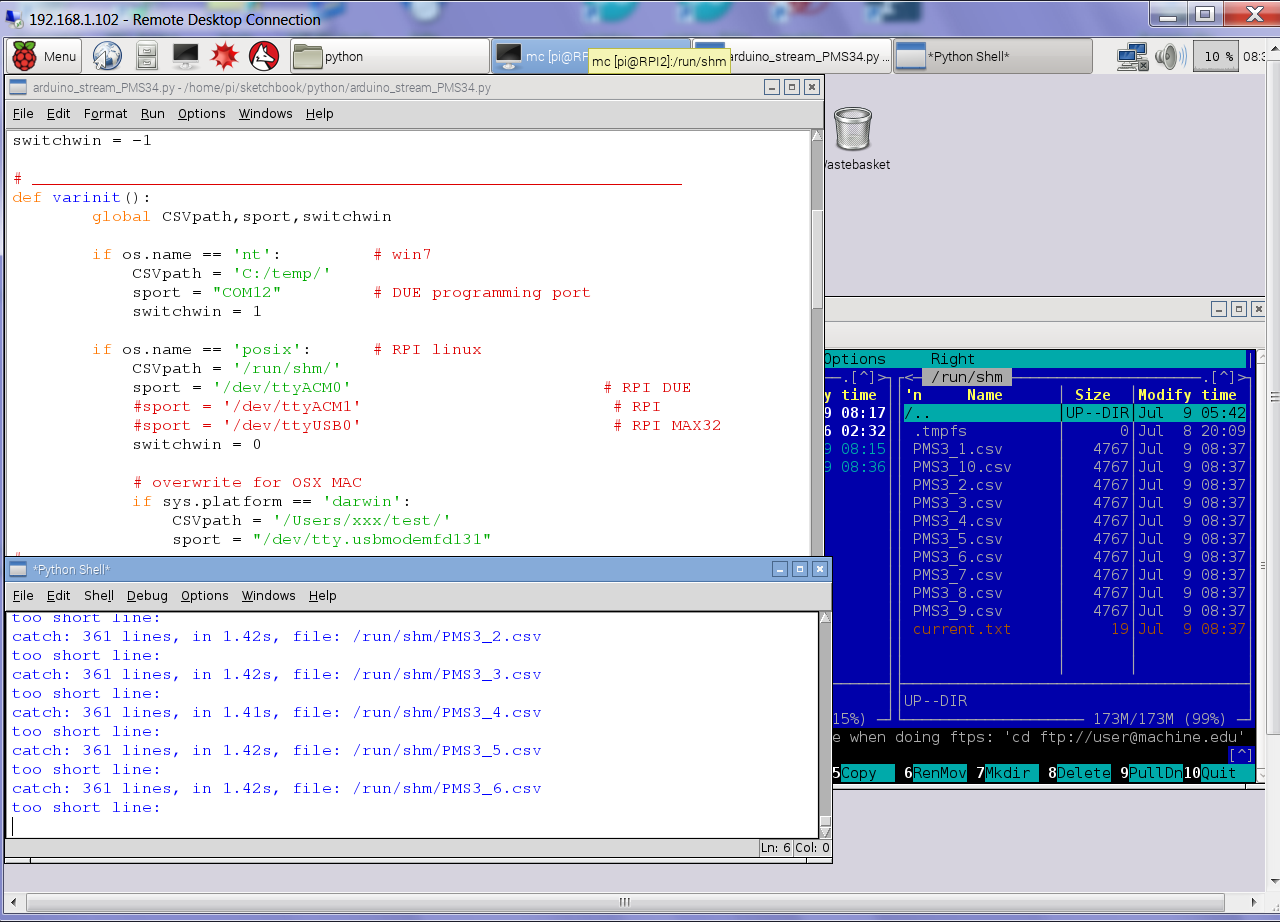Open the file manager cabinet icon
The width and height of the screenshot is (1280, 922).
click(146, 56)
